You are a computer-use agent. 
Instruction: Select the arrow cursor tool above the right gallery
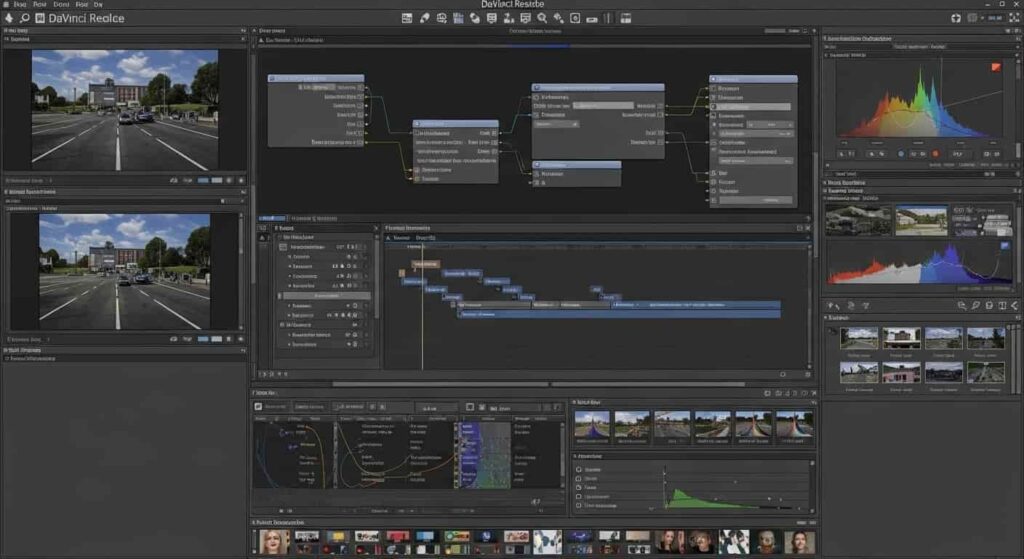click(x=833, y=306)
